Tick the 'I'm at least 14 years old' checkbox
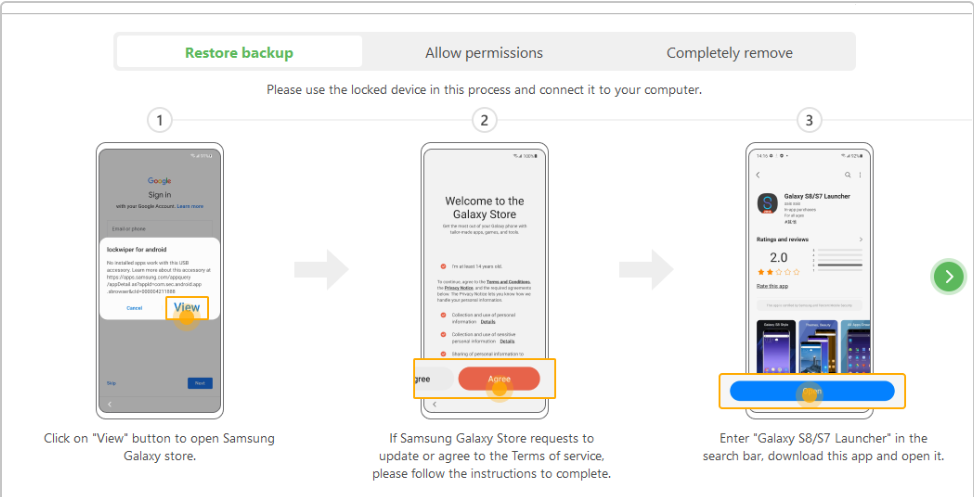The image size is (974, 497). click(443, 266)
